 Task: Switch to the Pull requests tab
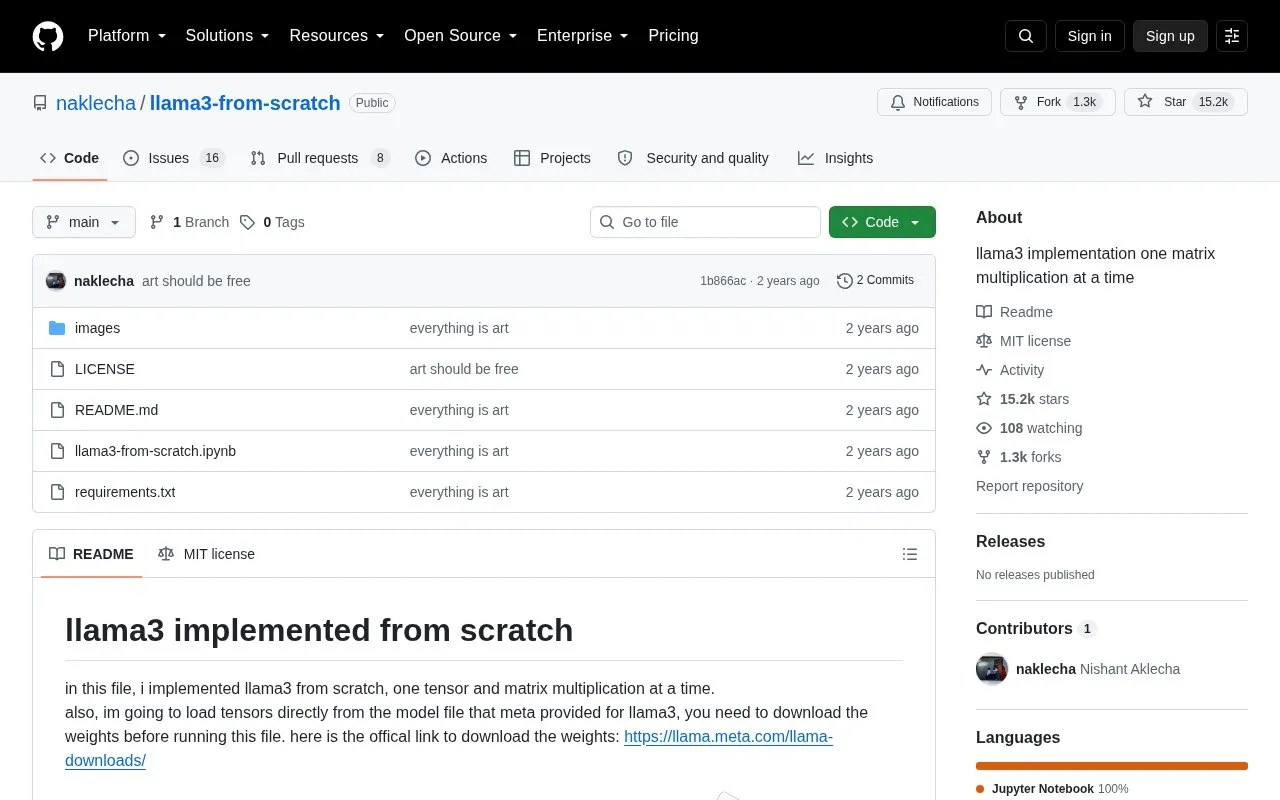tap(320, 158)
